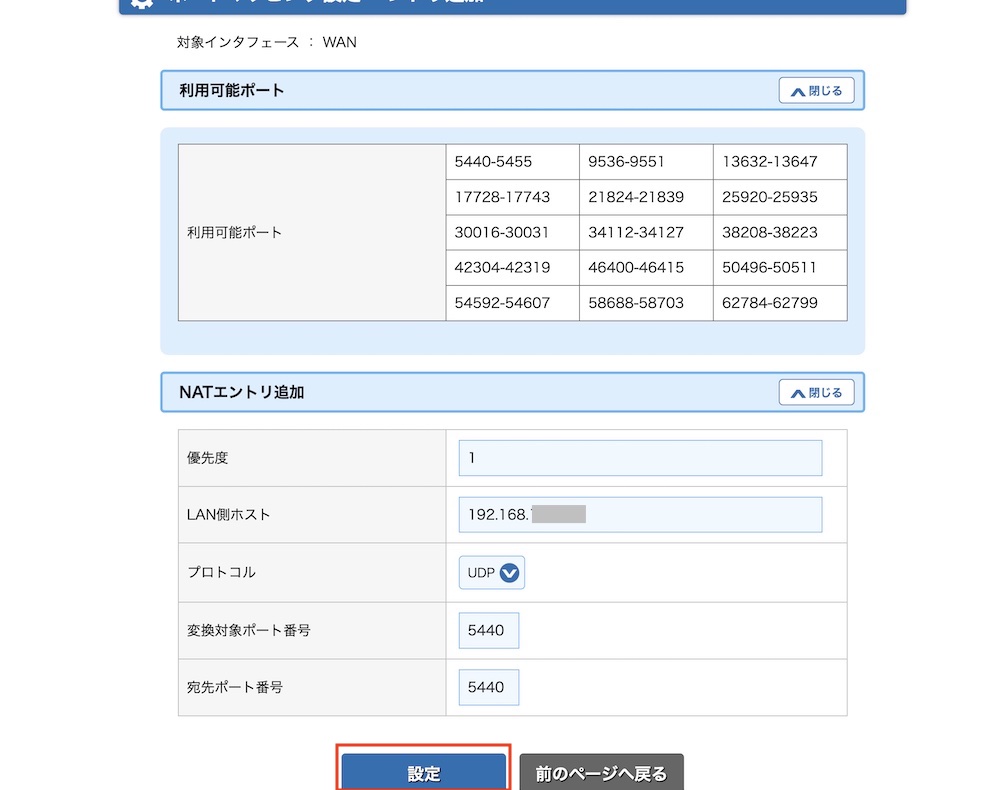The width and height of the screenshot is (1000, 790).
Task: Collapse the NATエントリ追加 section with 閉じる
Action: (816, 393)
